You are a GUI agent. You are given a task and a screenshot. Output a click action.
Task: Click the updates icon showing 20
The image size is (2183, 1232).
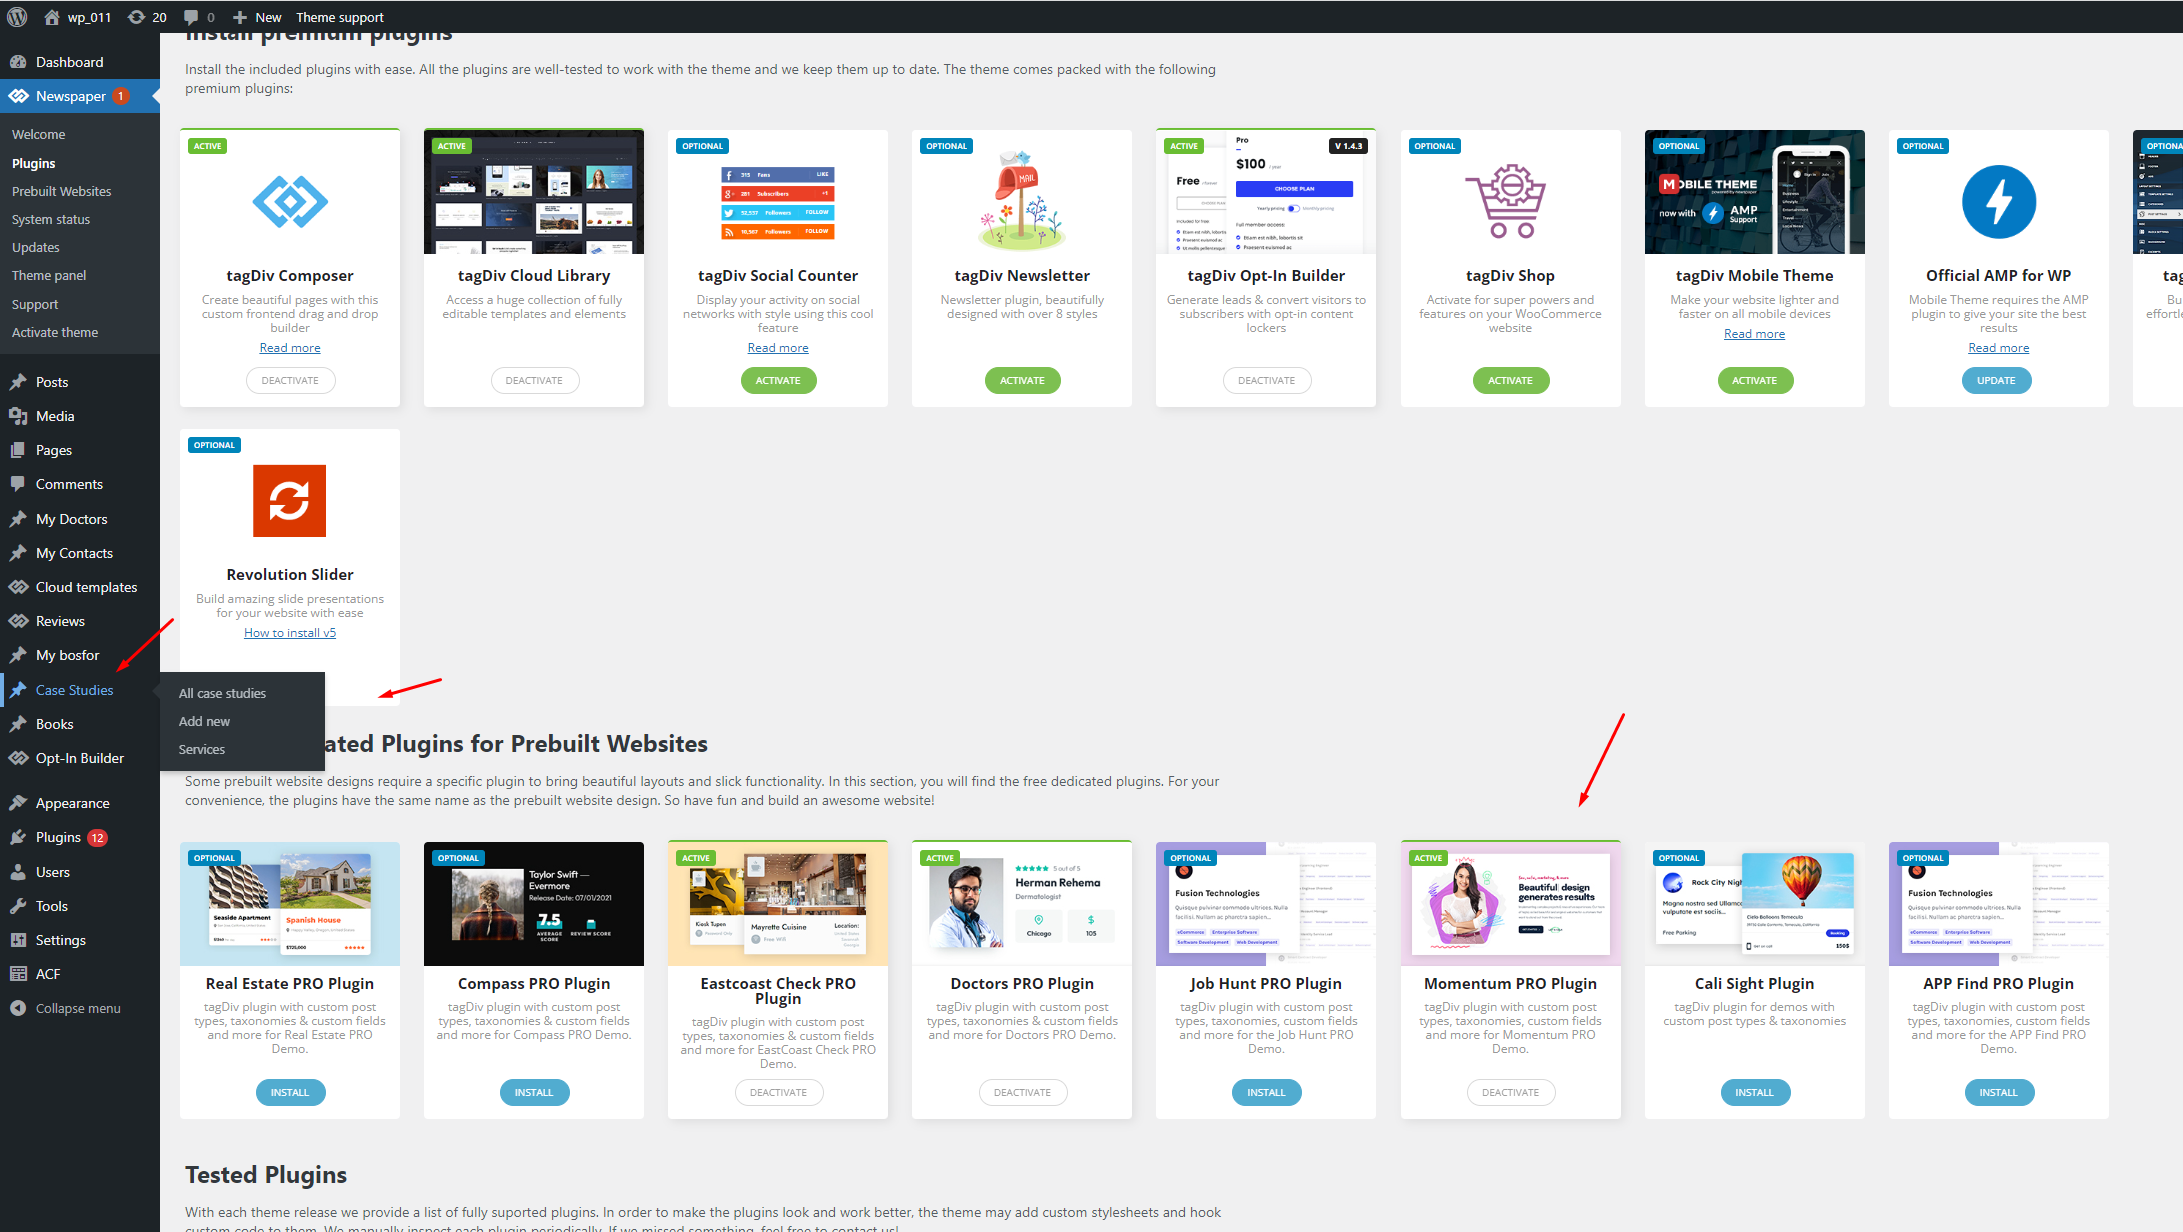pos(137,17)
